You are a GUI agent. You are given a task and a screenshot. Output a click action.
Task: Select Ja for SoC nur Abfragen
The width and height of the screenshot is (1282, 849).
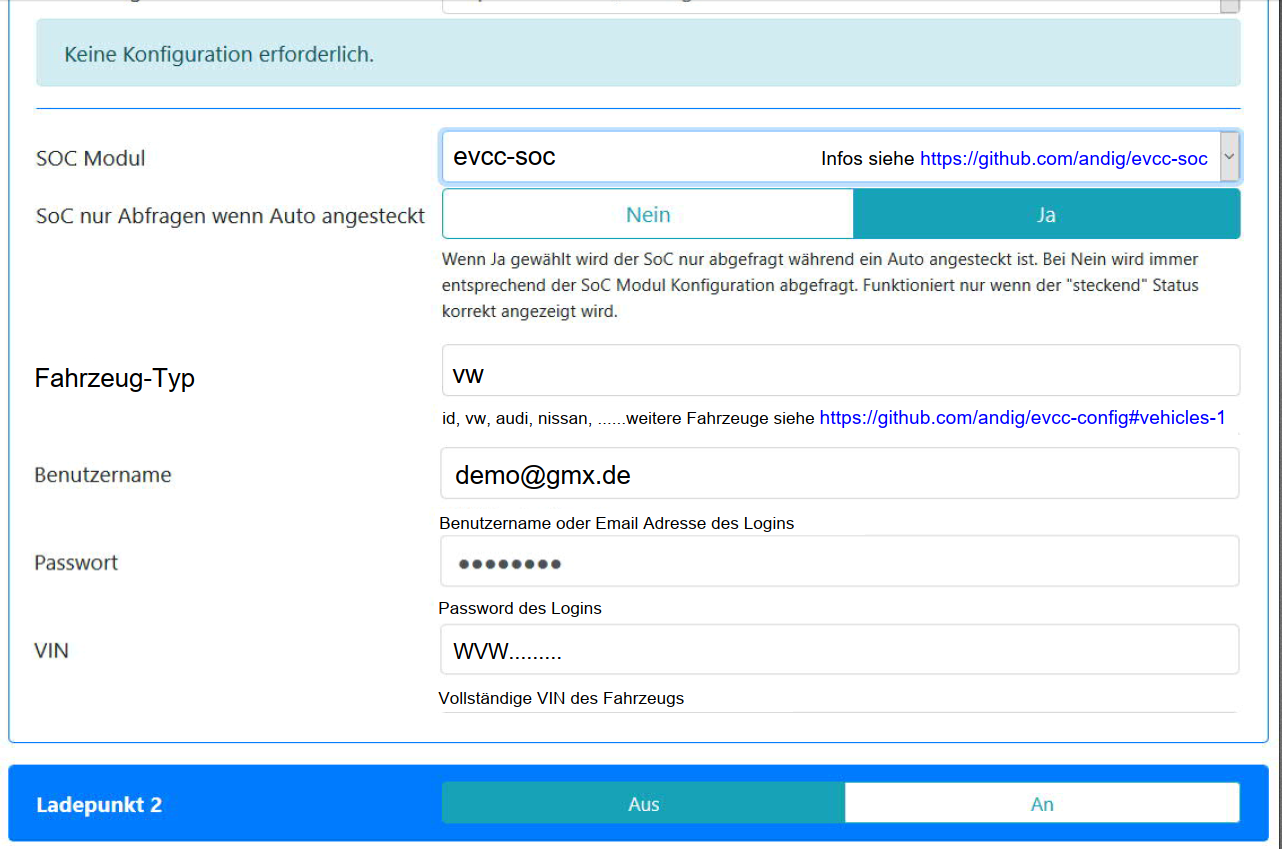click(x=1046, y=215)
